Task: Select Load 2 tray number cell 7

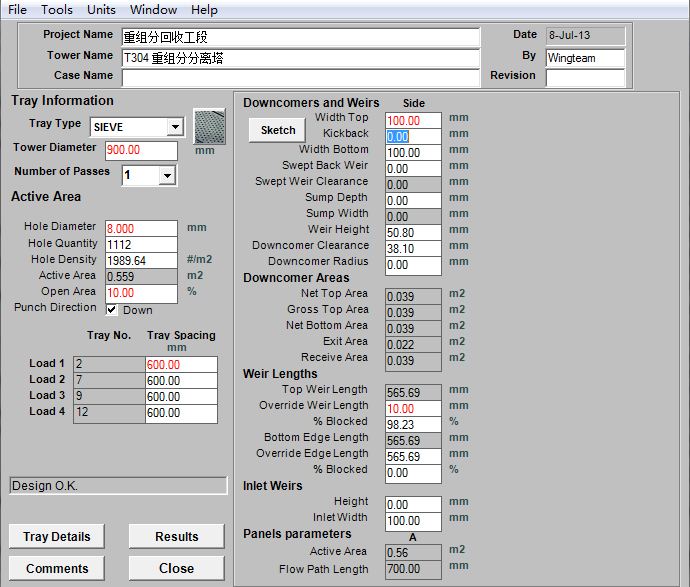Action: coord(109,381)
